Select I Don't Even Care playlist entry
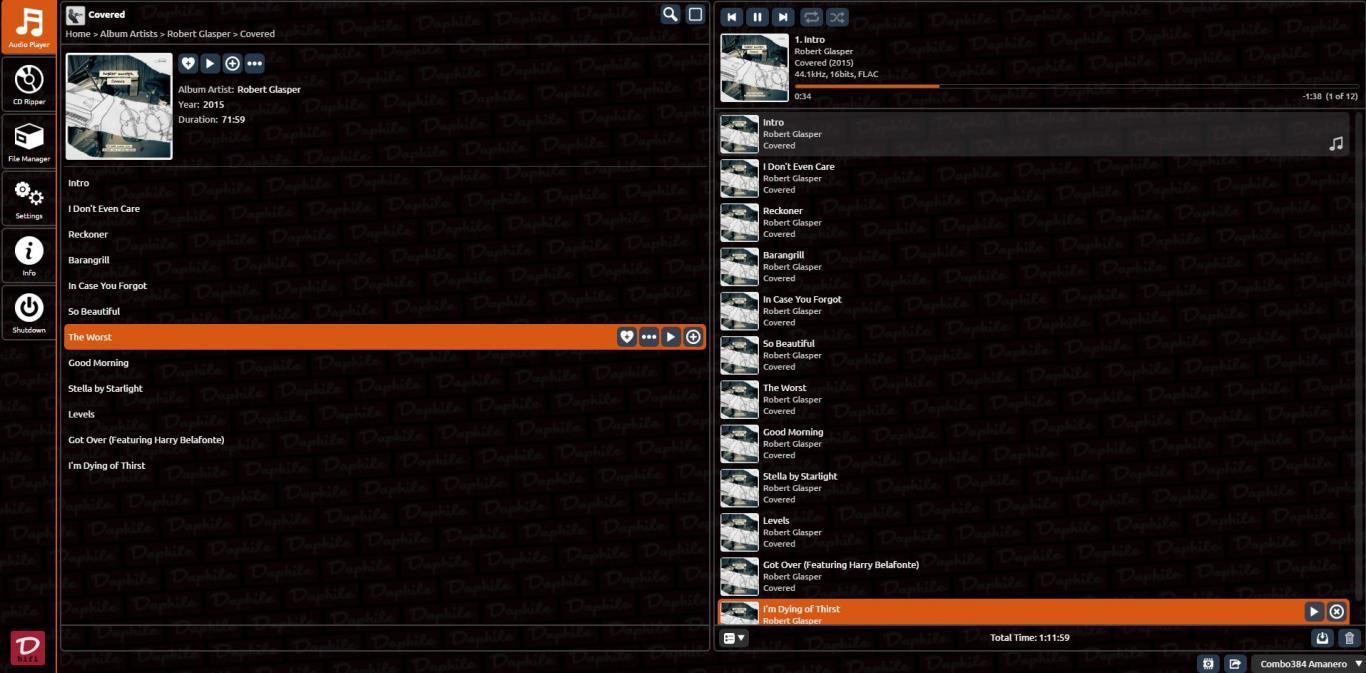 click(1035, 178)
